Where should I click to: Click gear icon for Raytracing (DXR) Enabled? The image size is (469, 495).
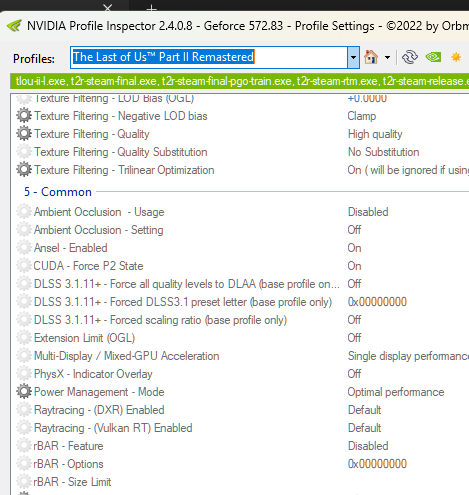point(24,410)
